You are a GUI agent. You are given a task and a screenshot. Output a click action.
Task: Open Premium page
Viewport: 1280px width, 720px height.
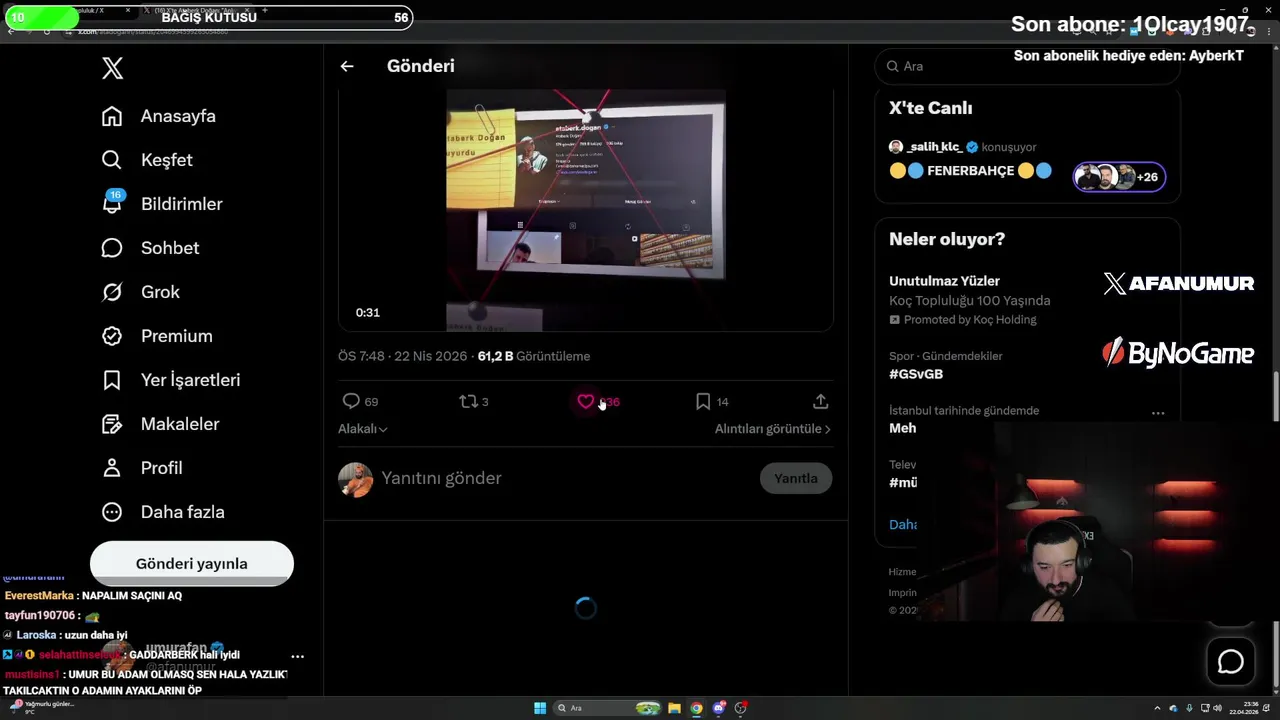(157, 336)
